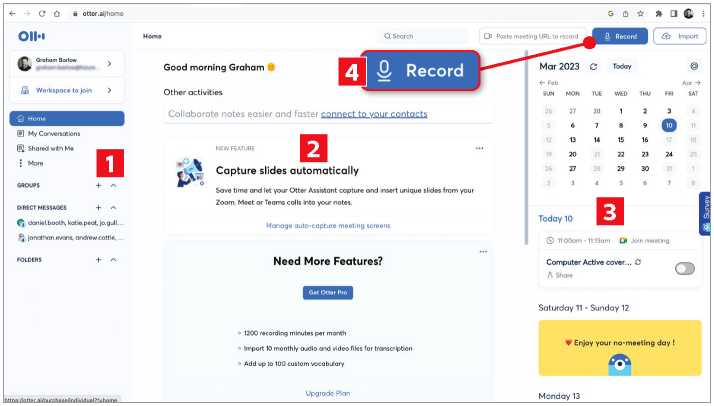Expand Graham Barlow account chevron
This screenshot has height=406, width=714.
(109, 63)
